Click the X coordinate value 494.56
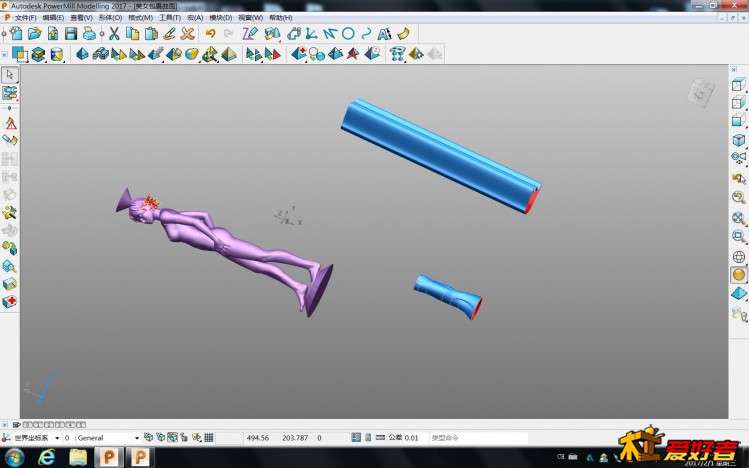Image resolution: width=749 pixels, height=468 pixels. pyautogui.click(x=258, y=437)
